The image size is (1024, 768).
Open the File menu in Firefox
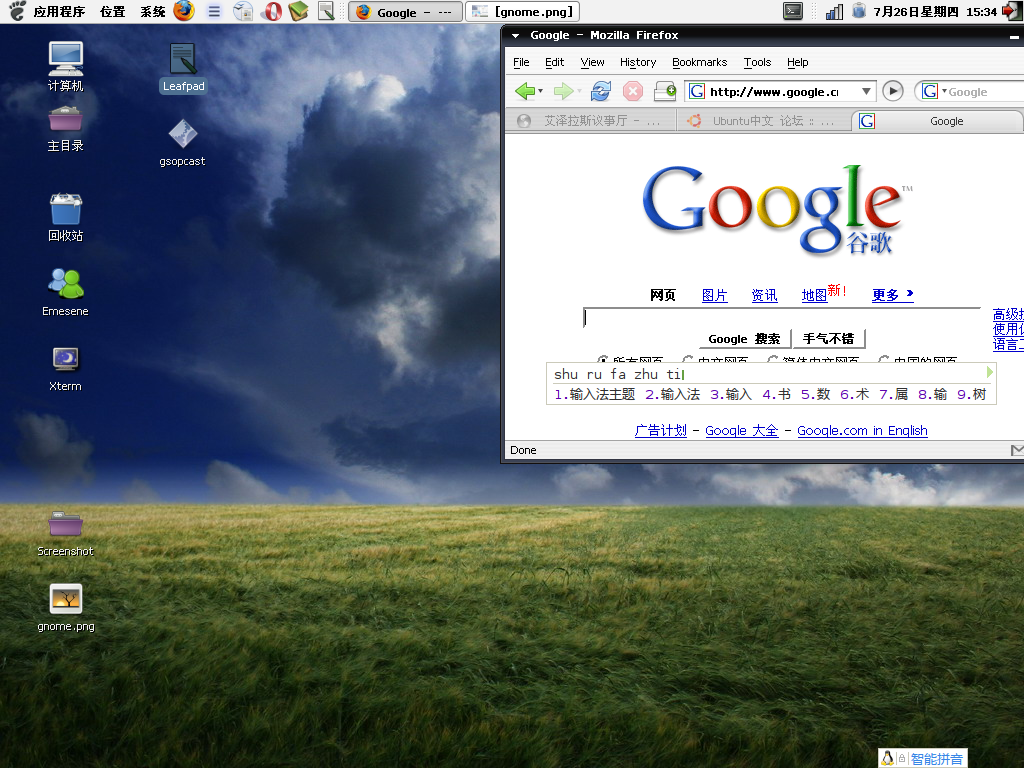click(521, 62)
